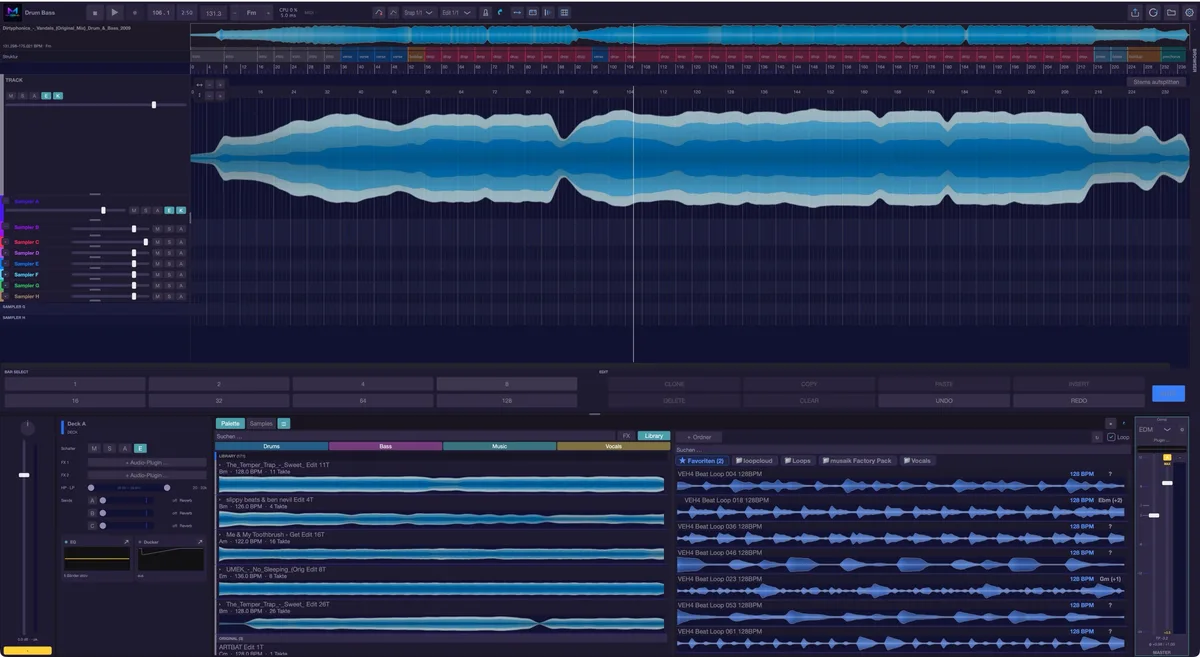Viewport: 1200px width, 657px height.
Task: Toggle the lock icon in the top toolbar
Action: (486, 12)
